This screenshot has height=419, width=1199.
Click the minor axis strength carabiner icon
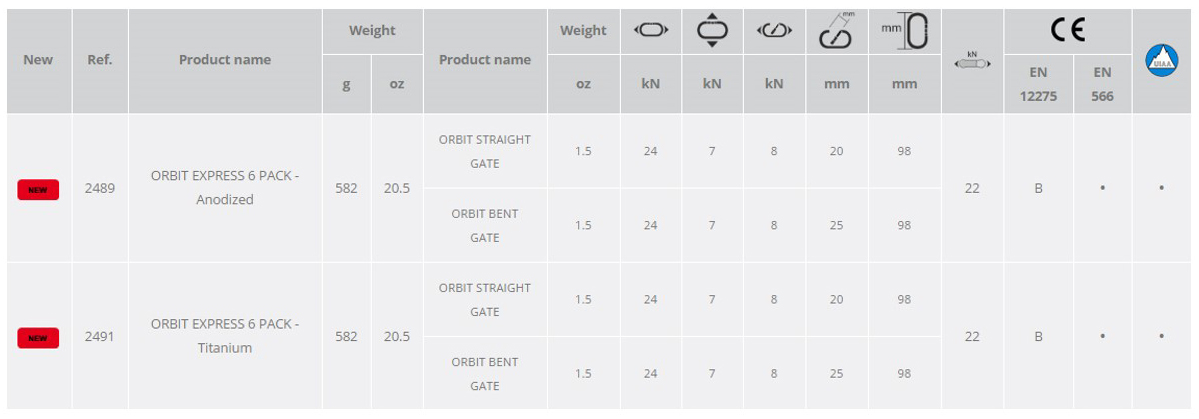(x=712, y=31)
